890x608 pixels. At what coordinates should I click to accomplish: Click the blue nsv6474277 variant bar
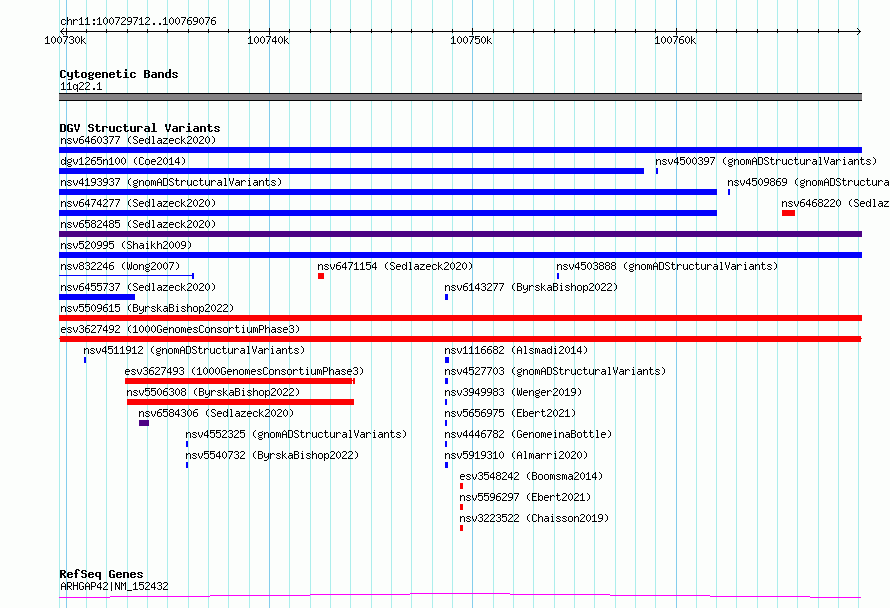tap(388, 213)
